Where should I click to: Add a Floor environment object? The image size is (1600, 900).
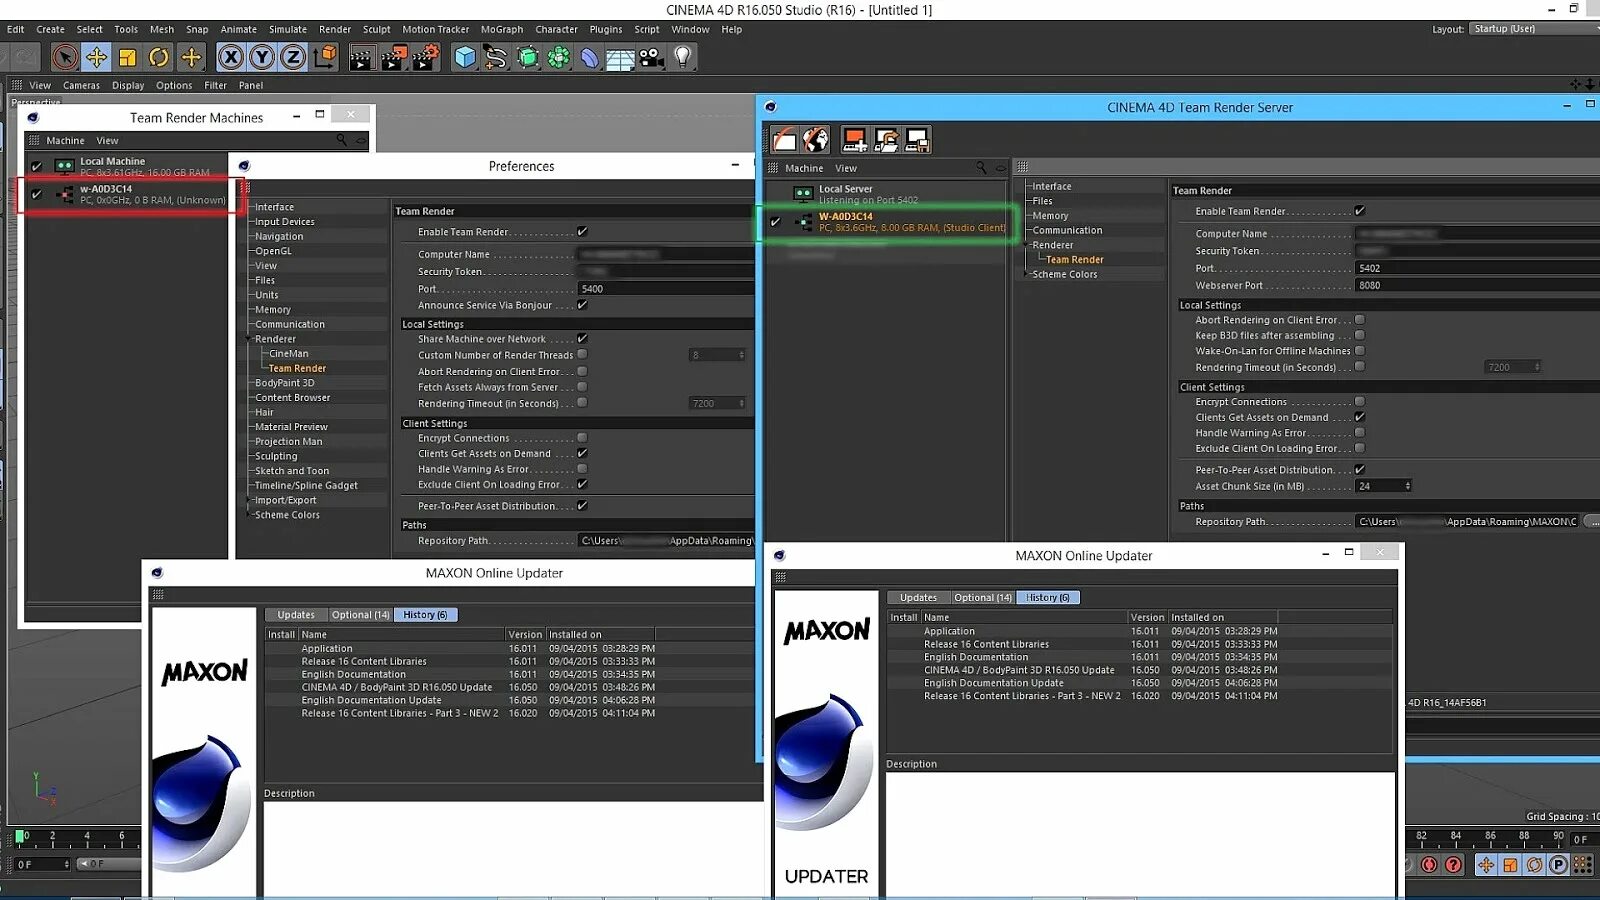tap(620, 57)
